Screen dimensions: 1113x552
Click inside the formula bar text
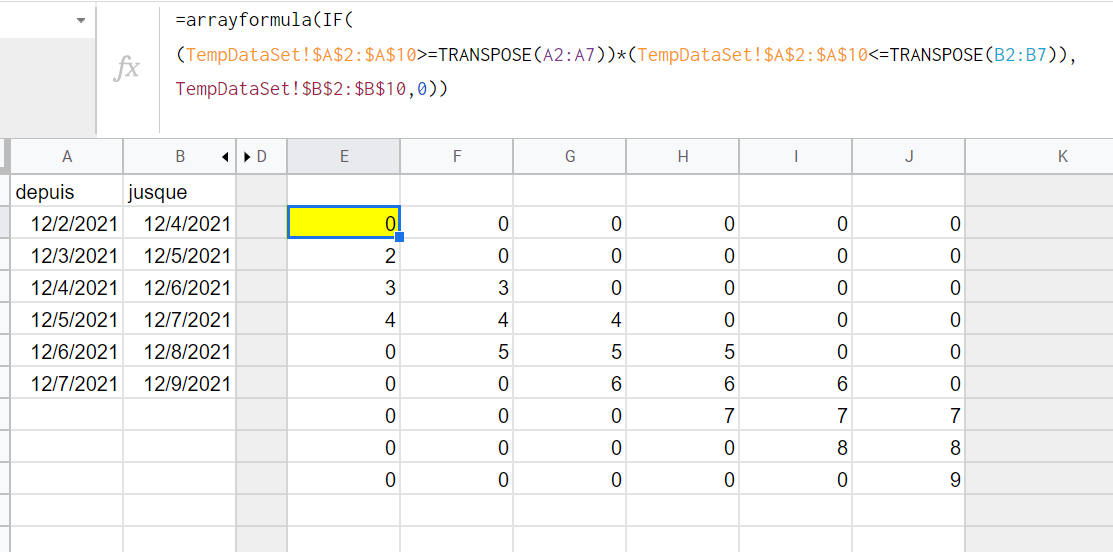coord(625,55)
